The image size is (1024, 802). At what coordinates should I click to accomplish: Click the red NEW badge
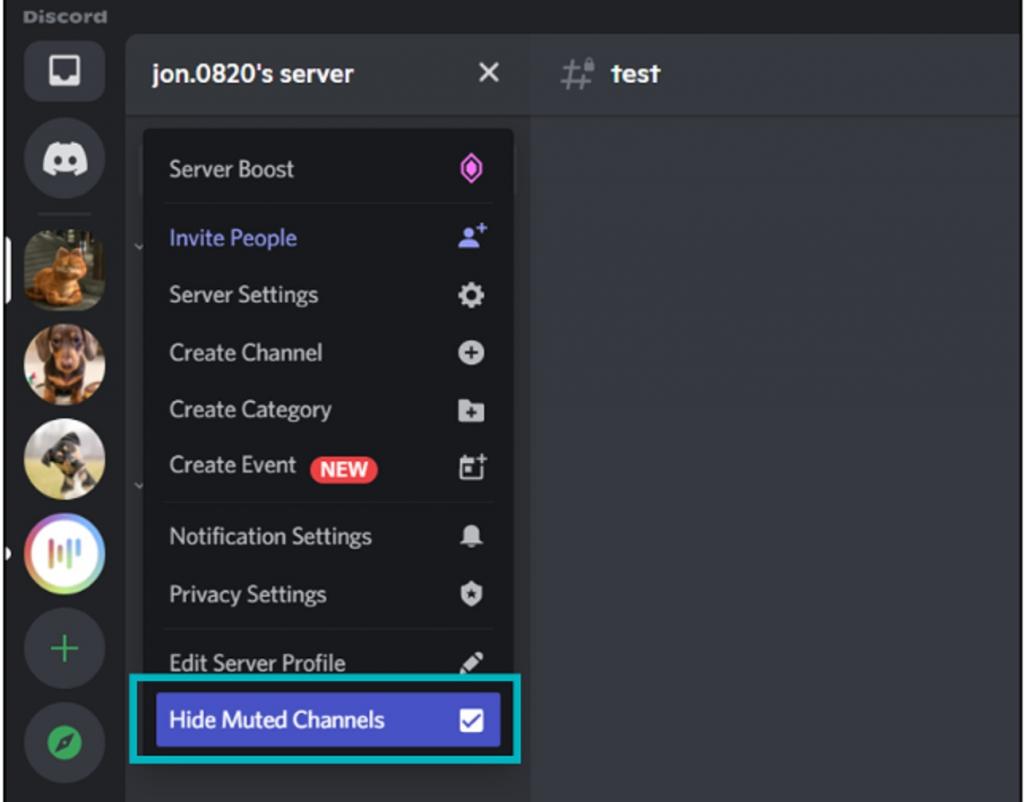click(x=344, y=470)
